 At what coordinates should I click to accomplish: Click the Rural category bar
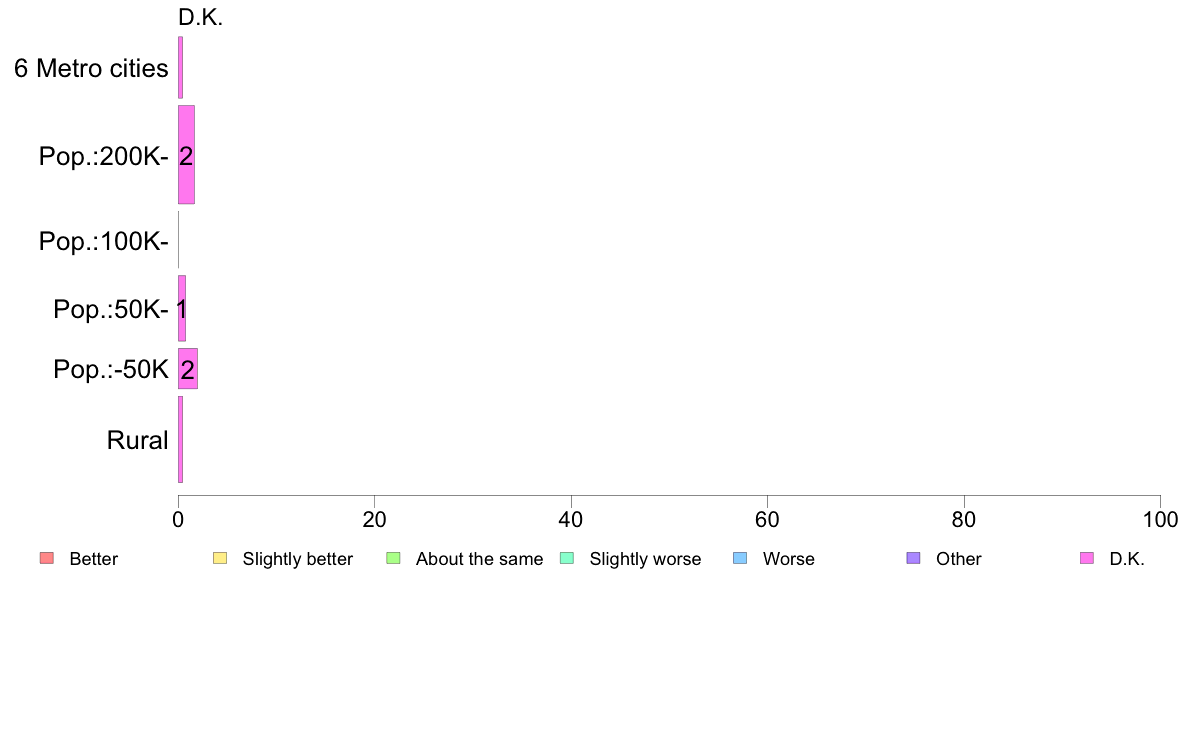(180, 440)
